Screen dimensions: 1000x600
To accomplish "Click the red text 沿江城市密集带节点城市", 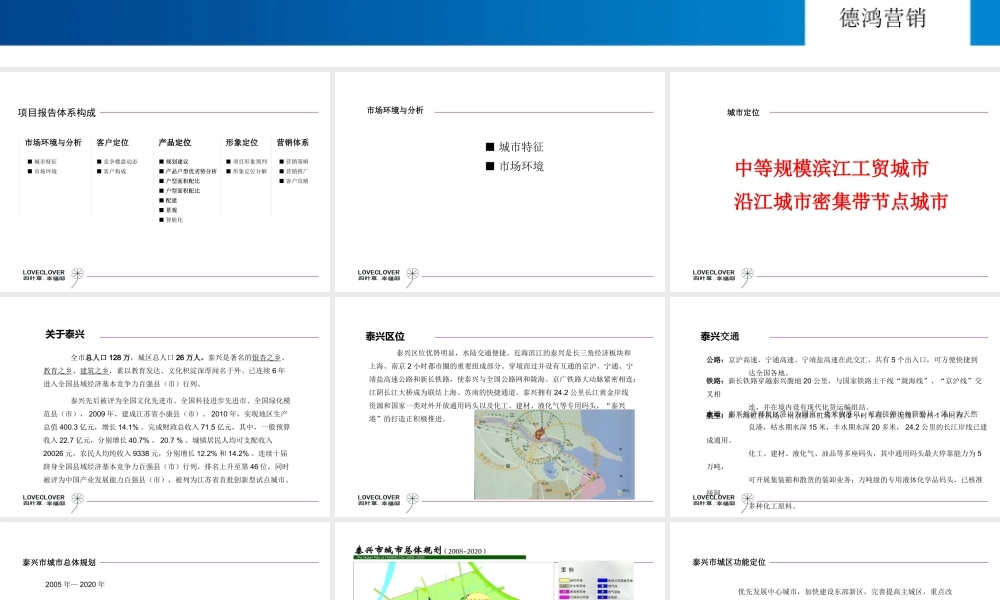I will tap(841, 202).
